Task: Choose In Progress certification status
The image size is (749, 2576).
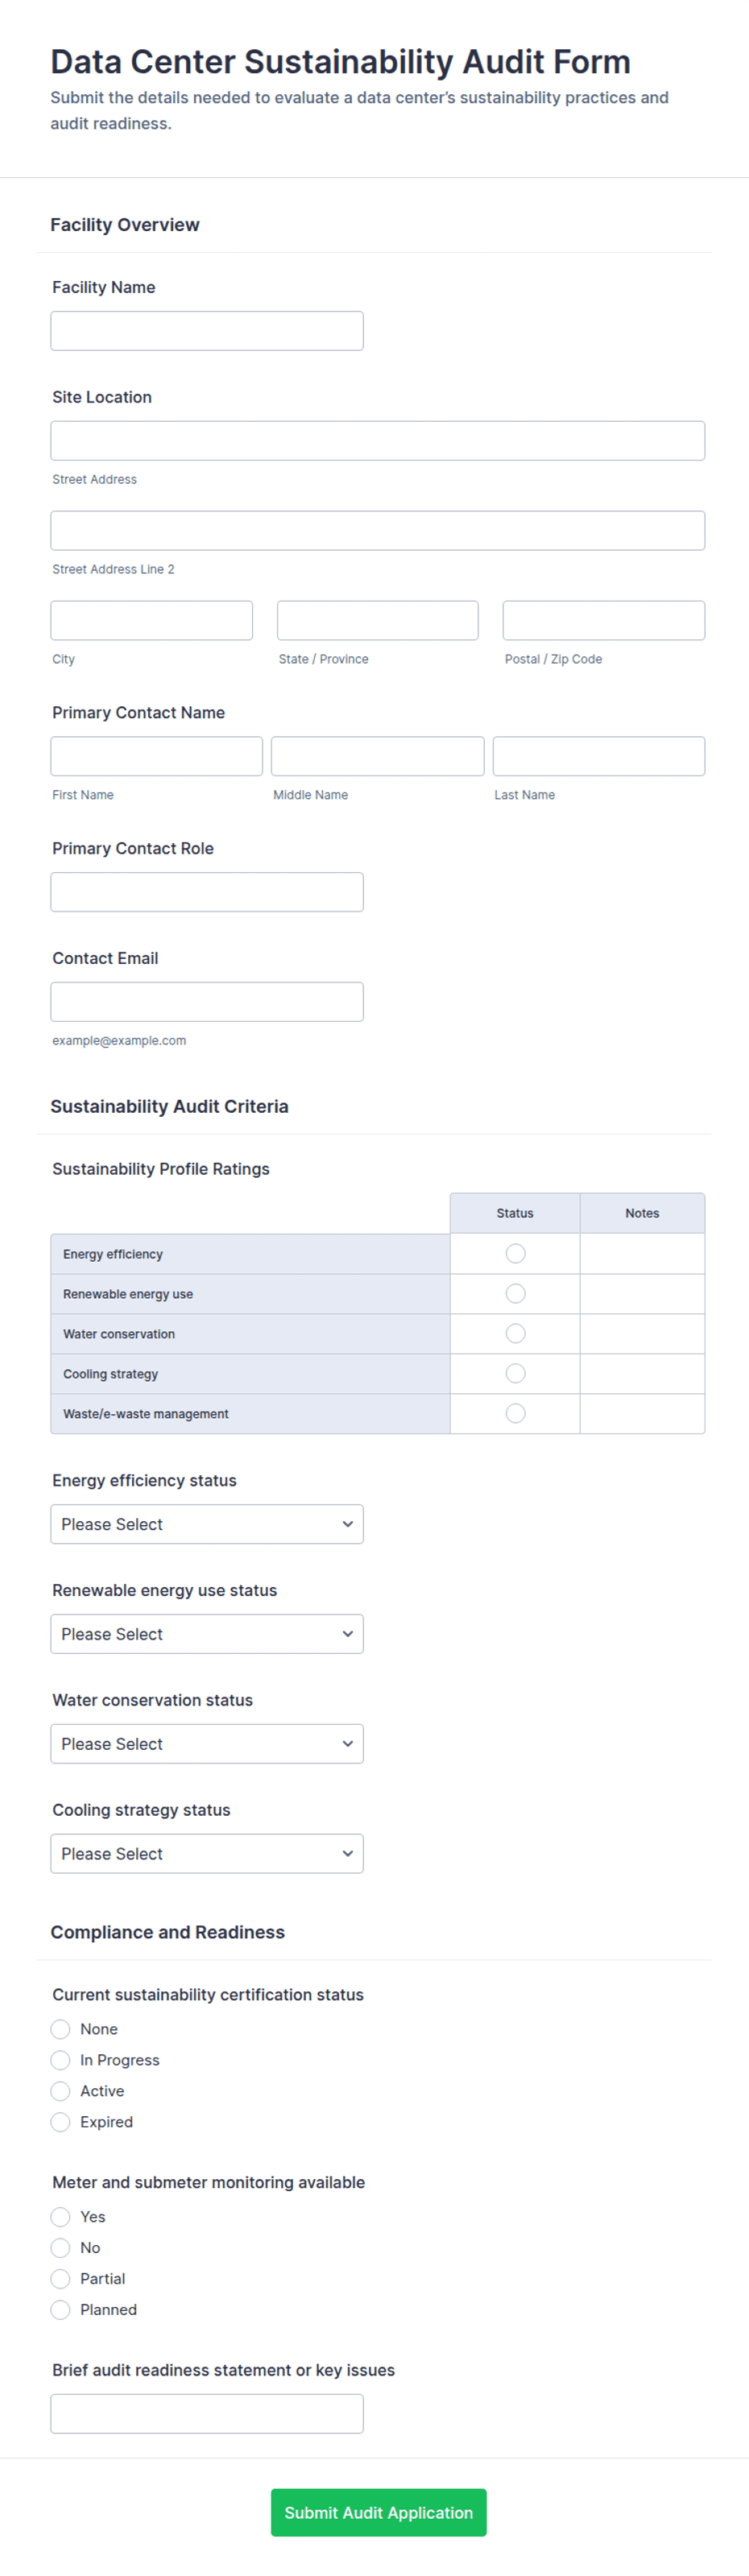Action: point(60,2060)
